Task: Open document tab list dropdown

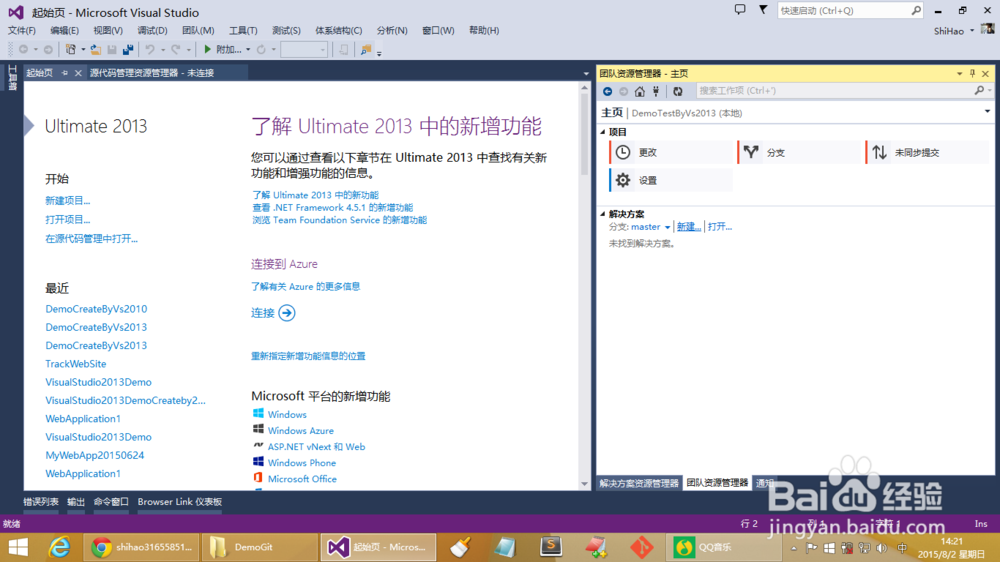Action: (x=586, y=73)
